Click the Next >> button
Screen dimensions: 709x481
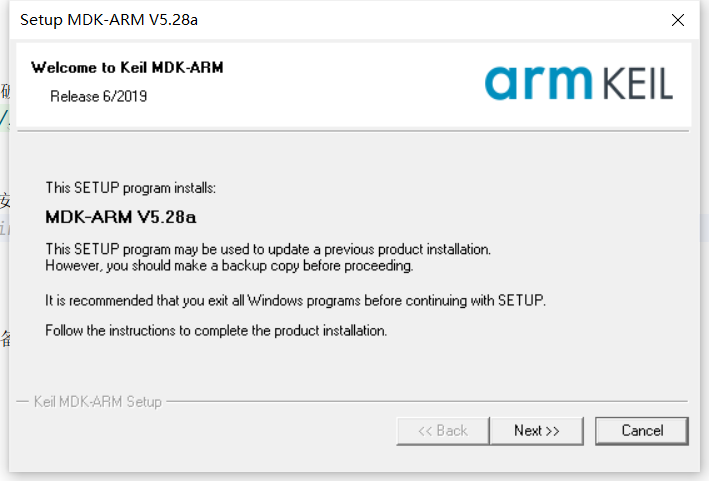pyautogui.click(x=536, y=431)
